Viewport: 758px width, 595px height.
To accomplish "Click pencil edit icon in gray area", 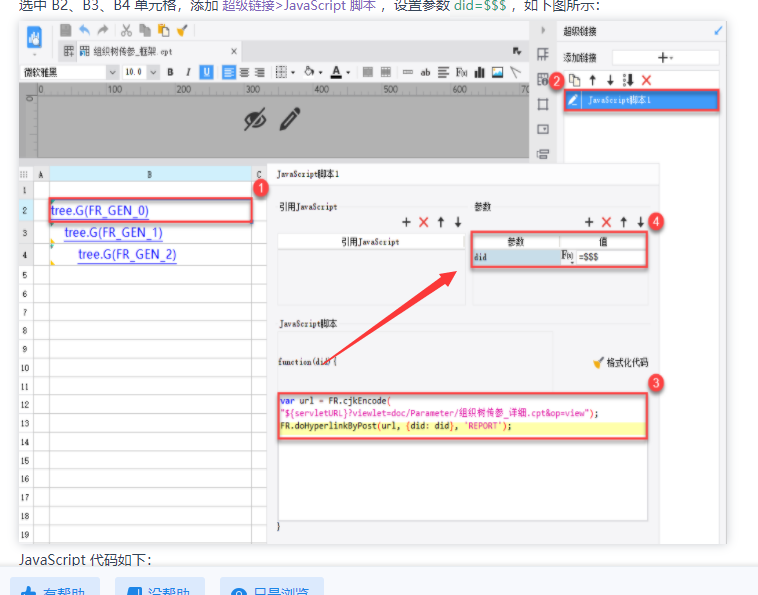I will point(290,119).
